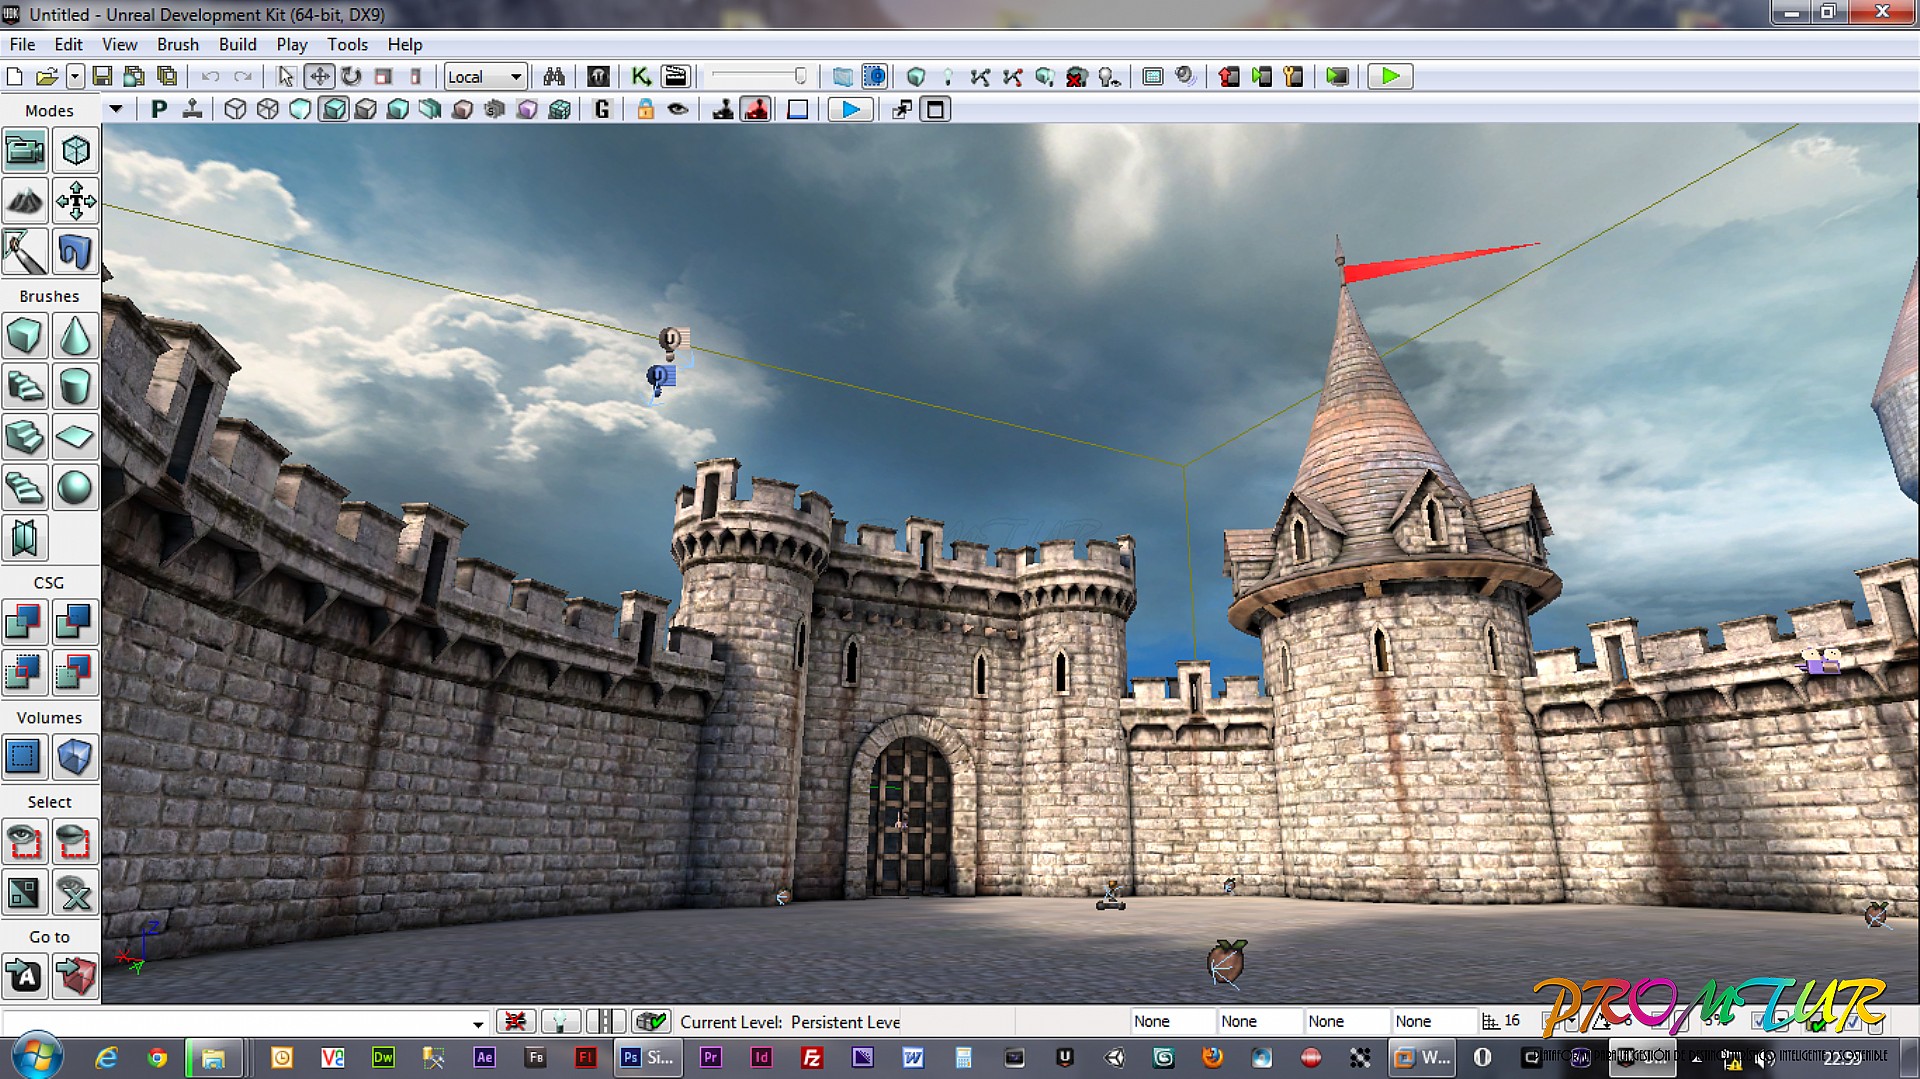
Task: Open the Local coordinate system dropdown
Action: 486,77
